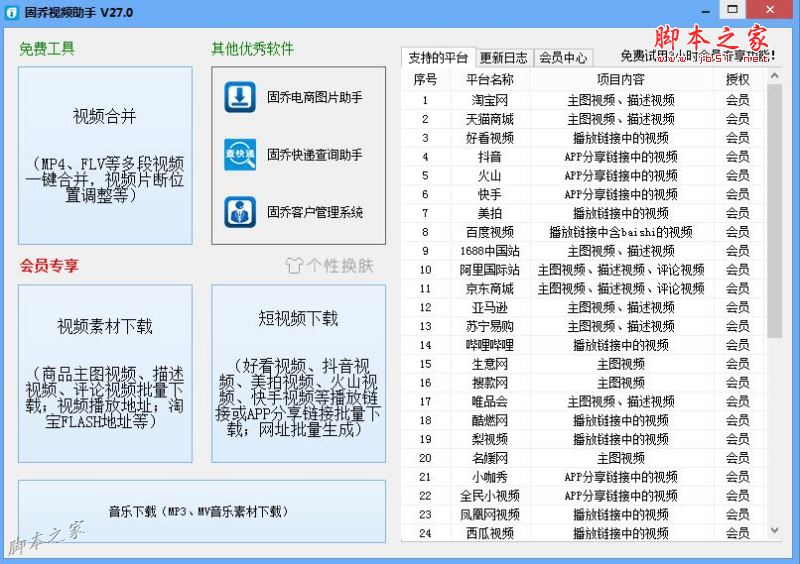
Task: Open the 视频合并 tool
Action: [105, 155]
